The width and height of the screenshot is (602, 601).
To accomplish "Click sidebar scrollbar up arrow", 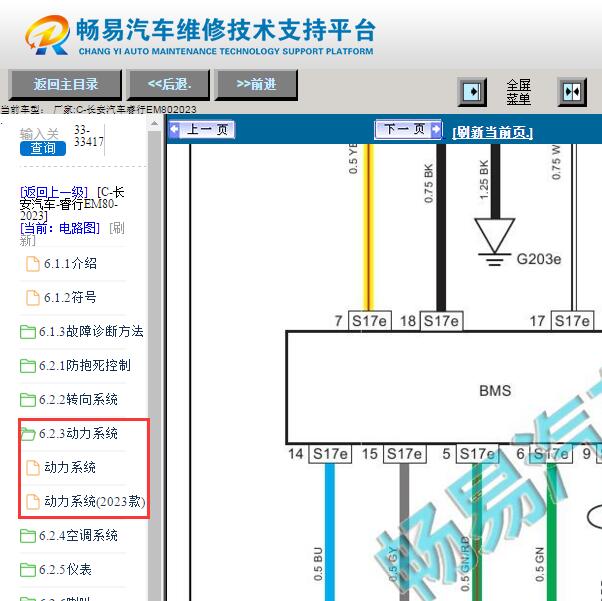I will (154, 124).
